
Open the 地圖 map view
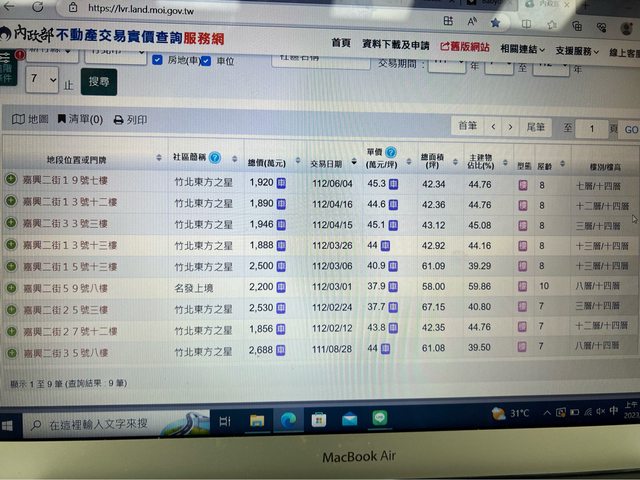30,119
